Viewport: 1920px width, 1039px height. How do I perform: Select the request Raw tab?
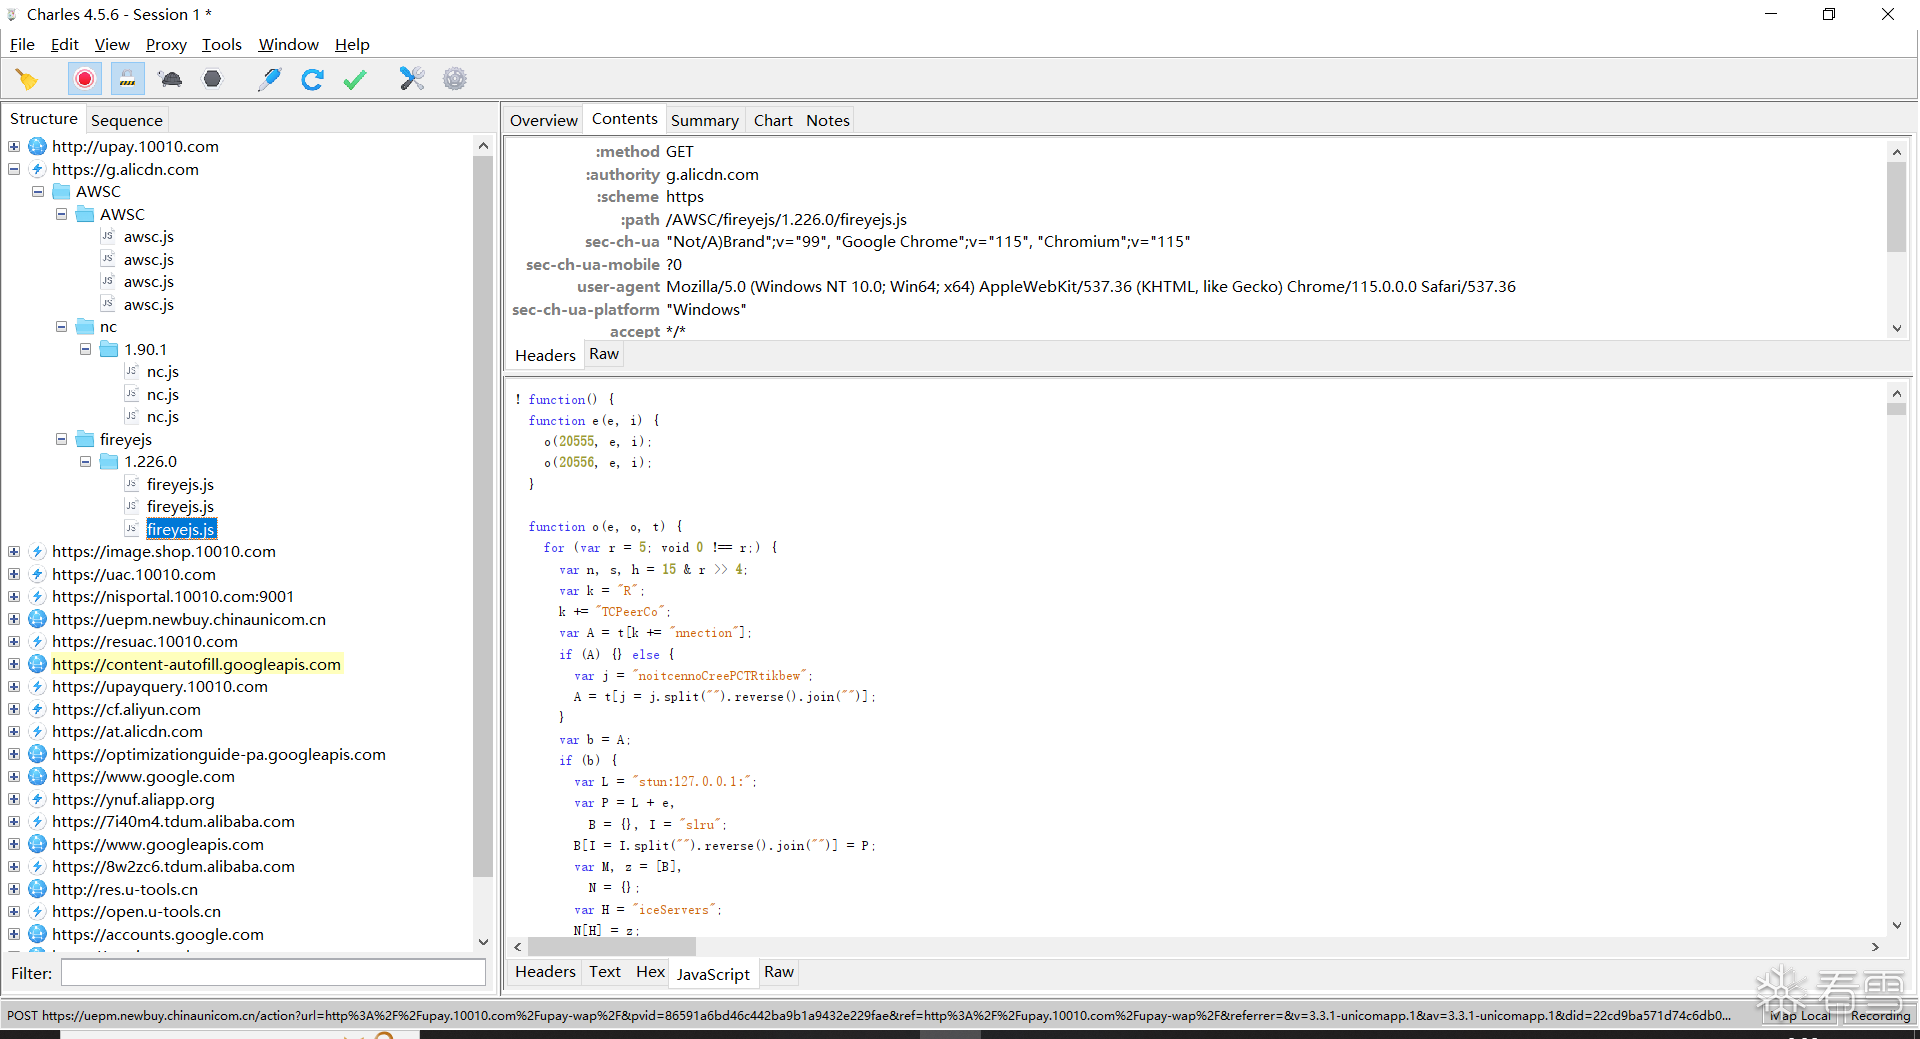(x=604, y=354)
